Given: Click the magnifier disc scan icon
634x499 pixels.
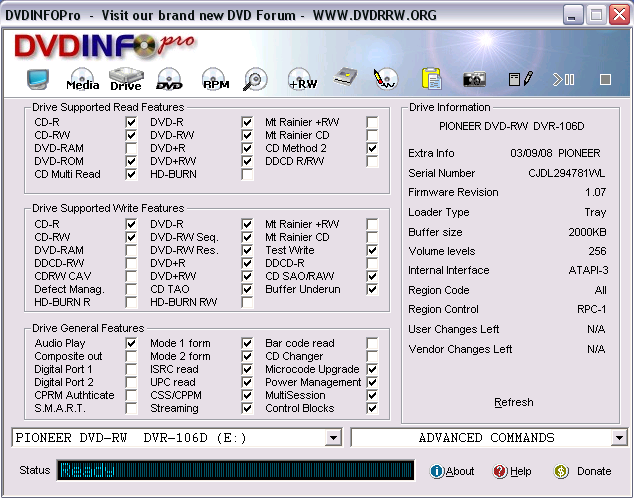Looking at the screenshot, I should (255, 79).
